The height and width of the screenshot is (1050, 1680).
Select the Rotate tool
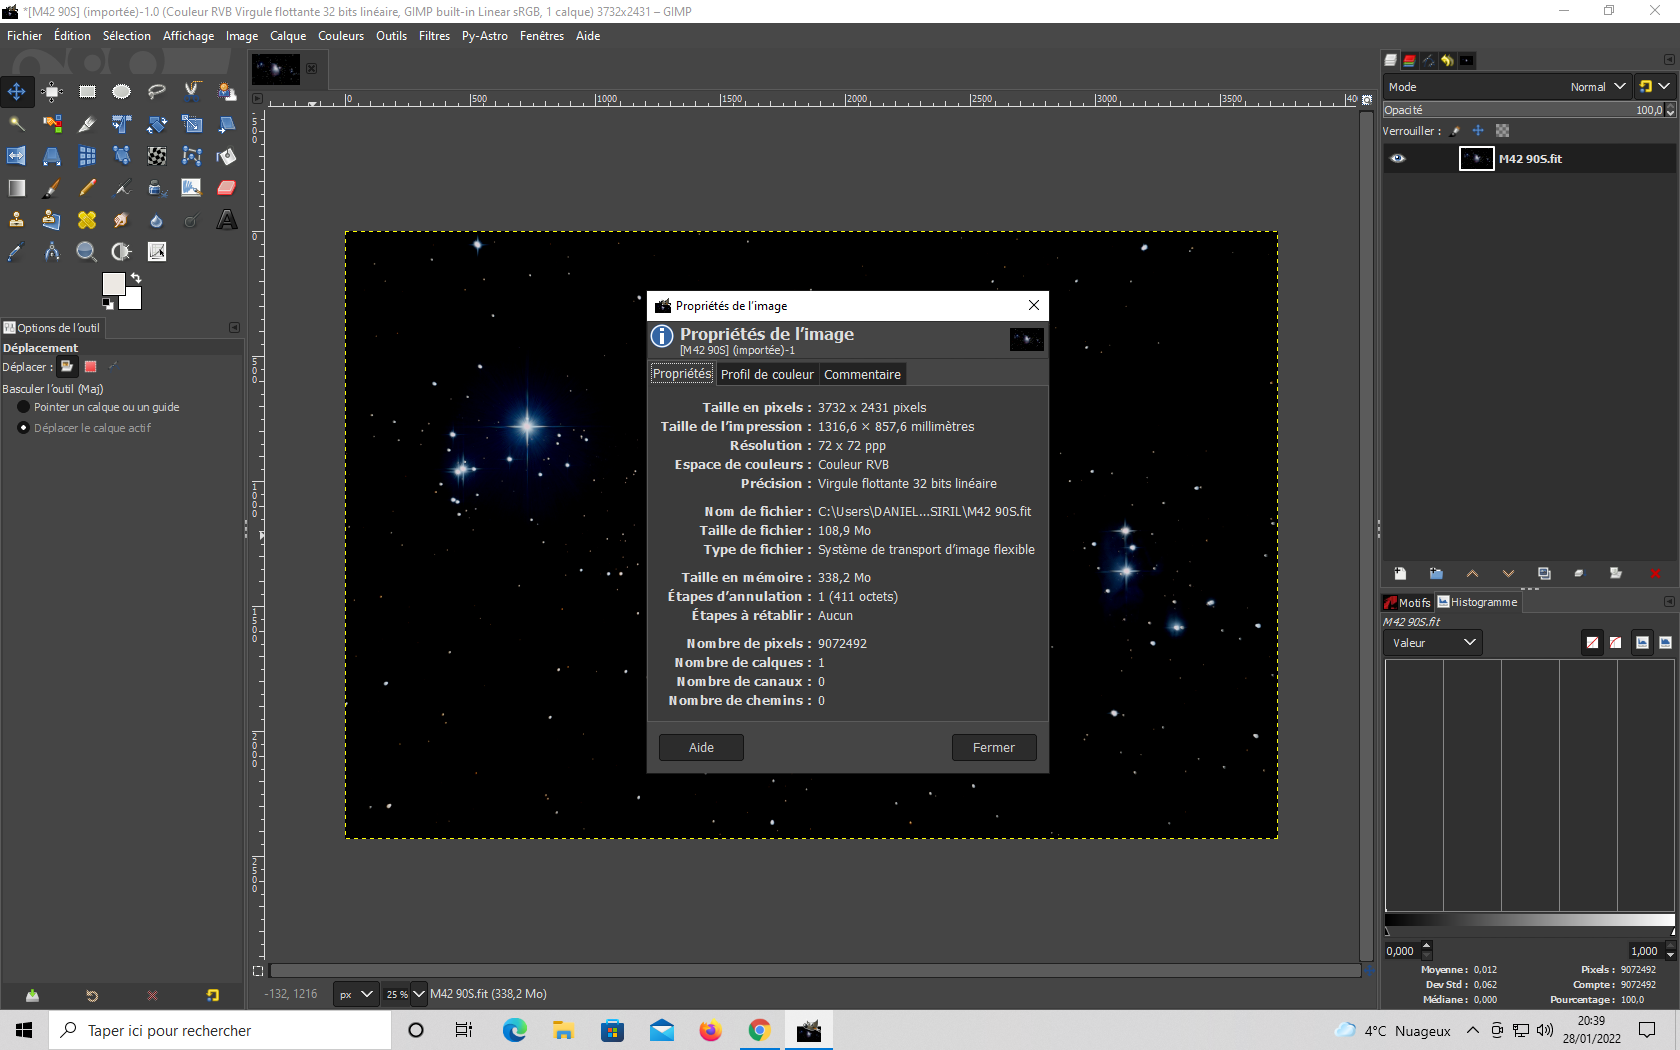click(157, 124)
